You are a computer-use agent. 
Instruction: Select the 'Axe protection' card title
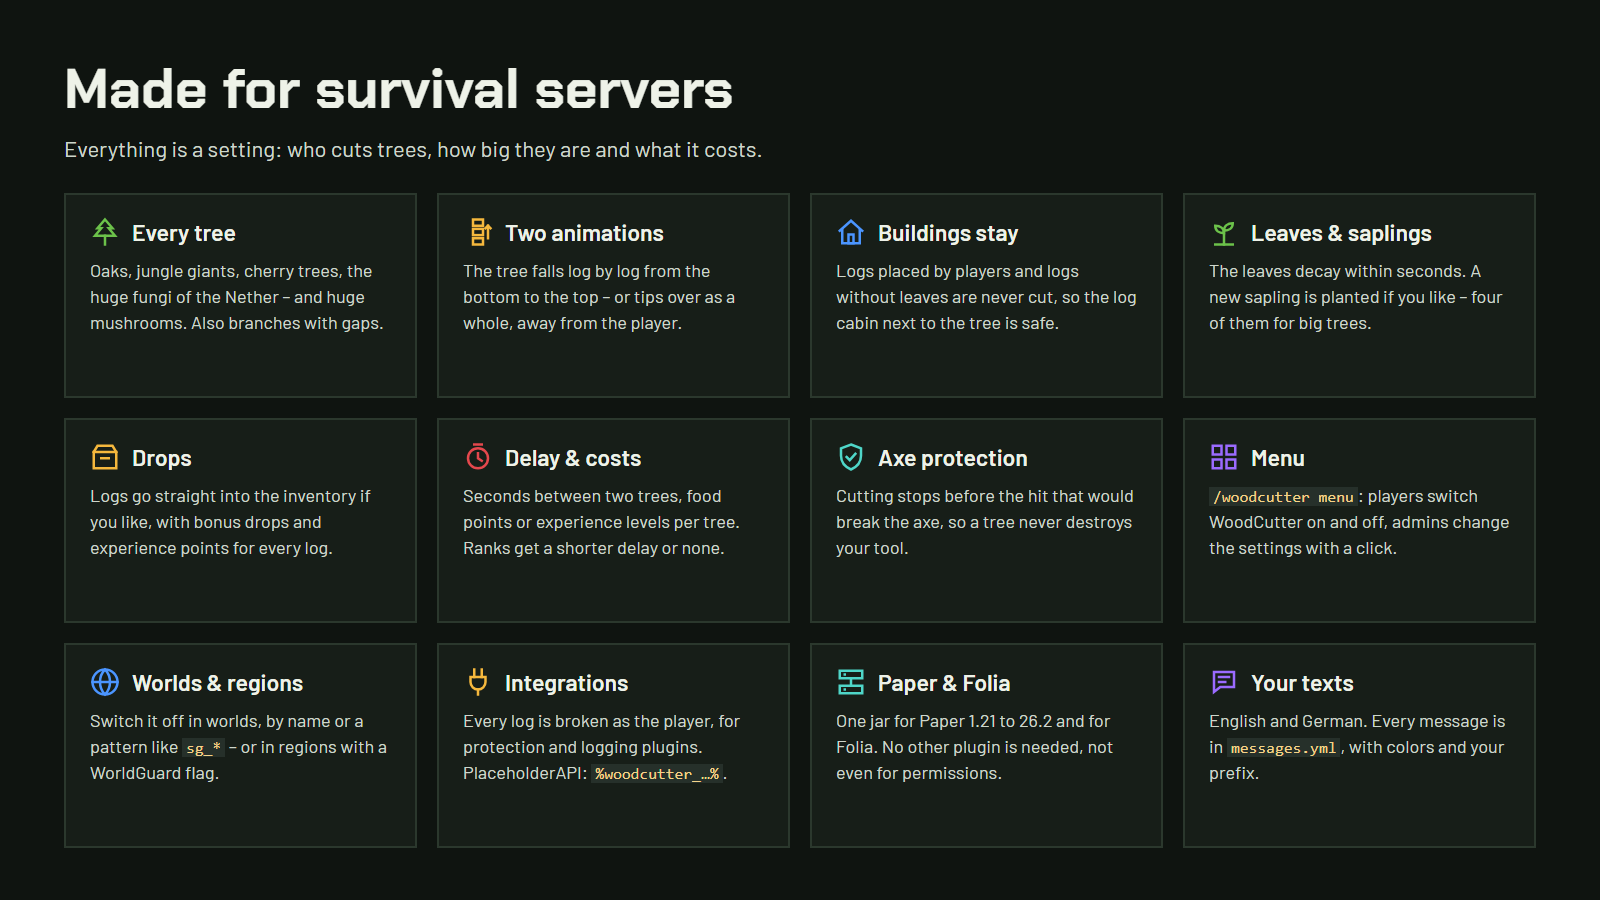click(953, 458)
